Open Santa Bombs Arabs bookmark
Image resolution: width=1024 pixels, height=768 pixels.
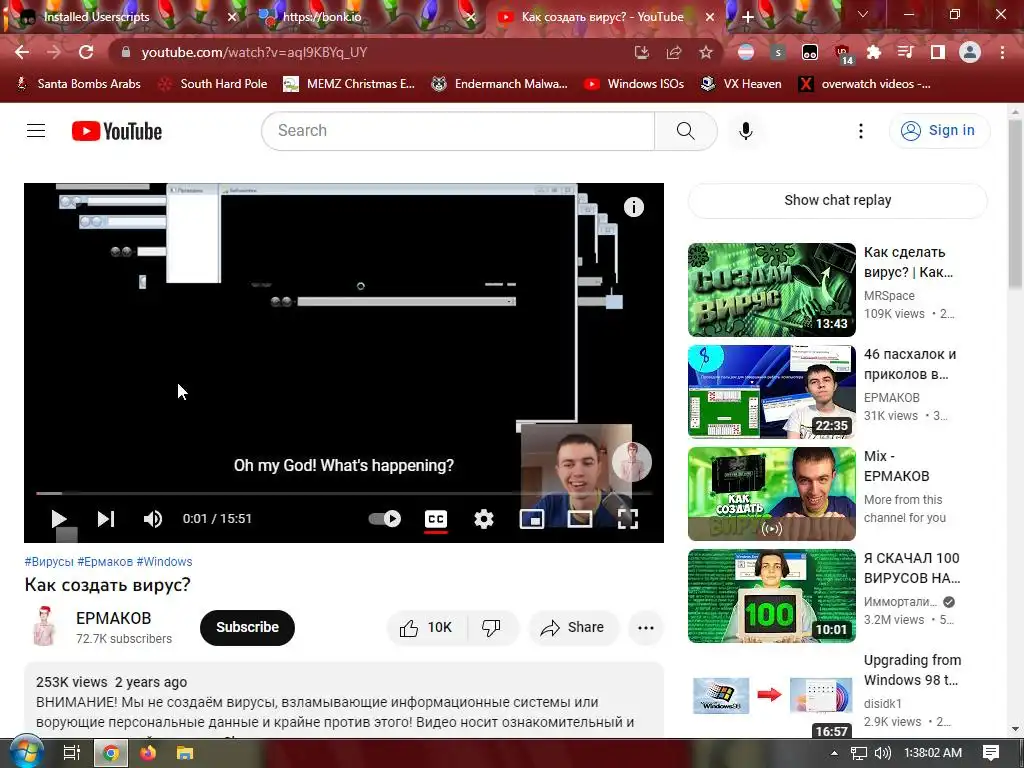[78, 84]
